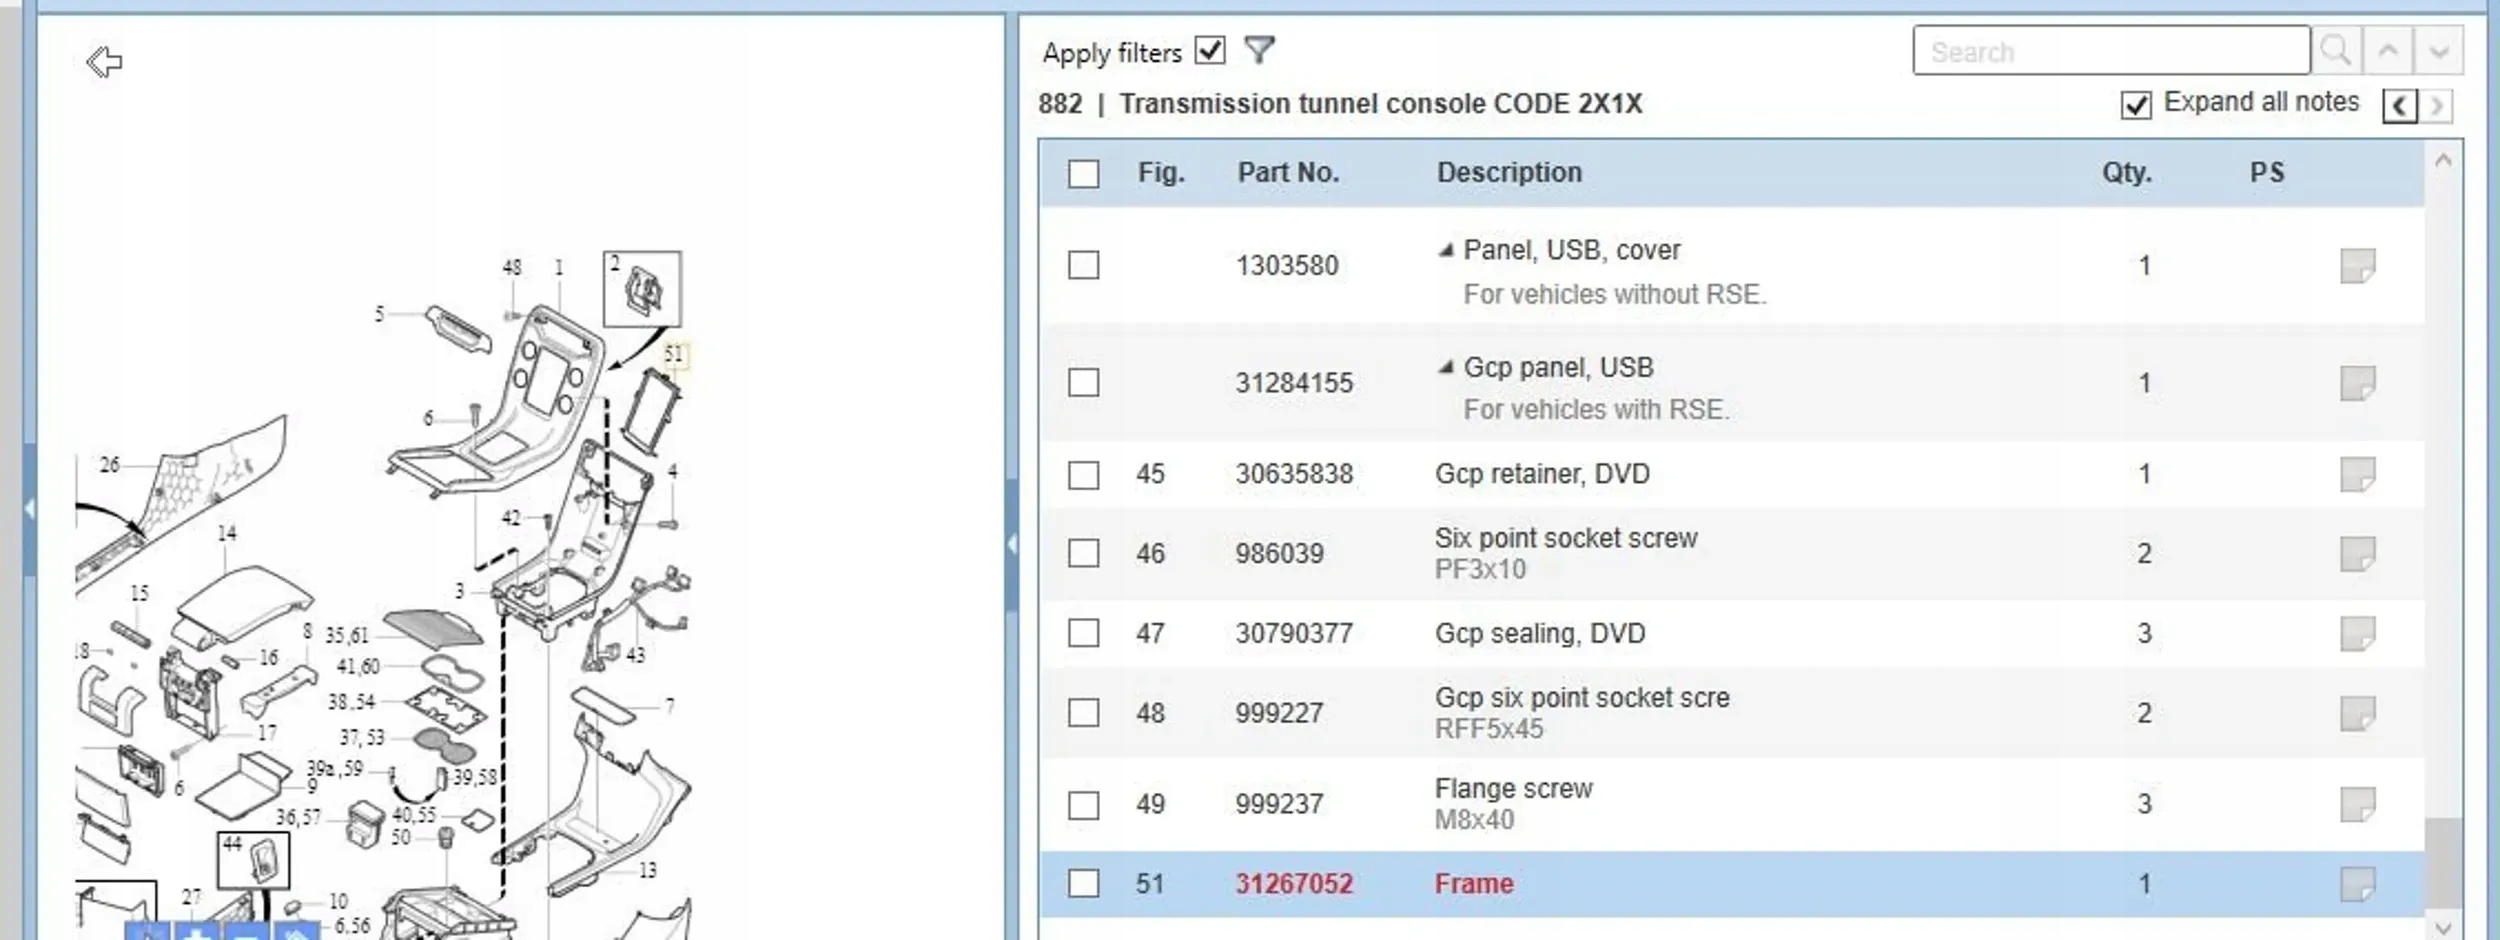Click part number 31267052 link
The width and height of the screenshot is (2500, 940).
pos(1294,884)
